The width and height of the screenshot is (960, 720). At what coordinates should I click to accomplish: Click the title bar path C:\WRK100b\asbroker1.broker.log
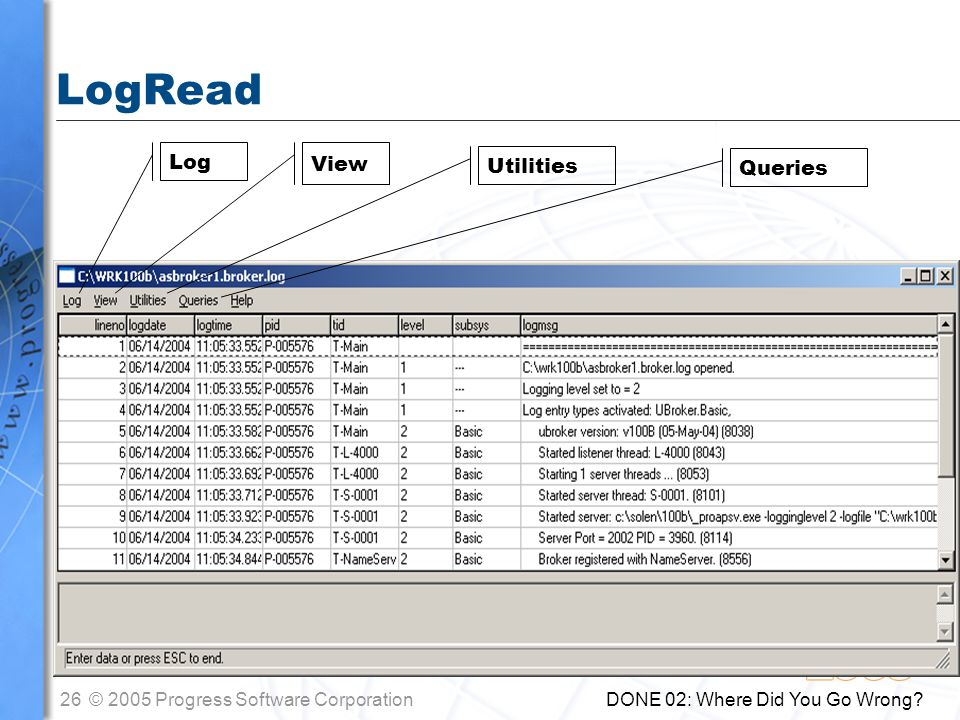(181, 276)
